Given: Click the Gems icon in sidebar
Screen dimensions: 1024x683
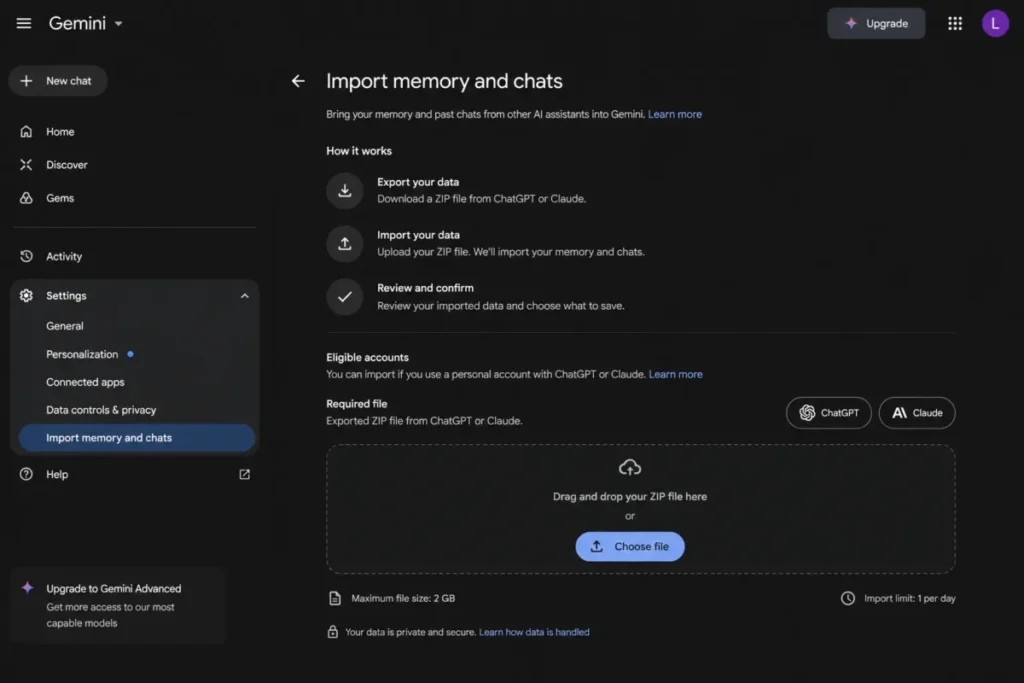Looking at the screenshot, I should click(x=26, y=198).
